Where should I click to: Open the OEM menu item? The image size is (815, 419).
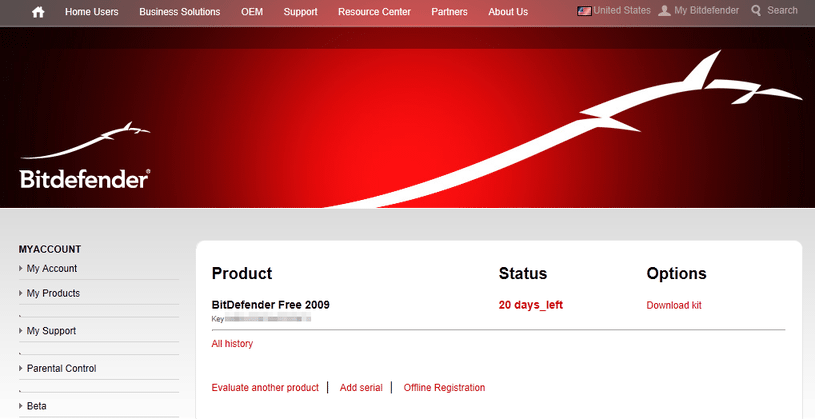pyautogui.click(x=252, y=11)
